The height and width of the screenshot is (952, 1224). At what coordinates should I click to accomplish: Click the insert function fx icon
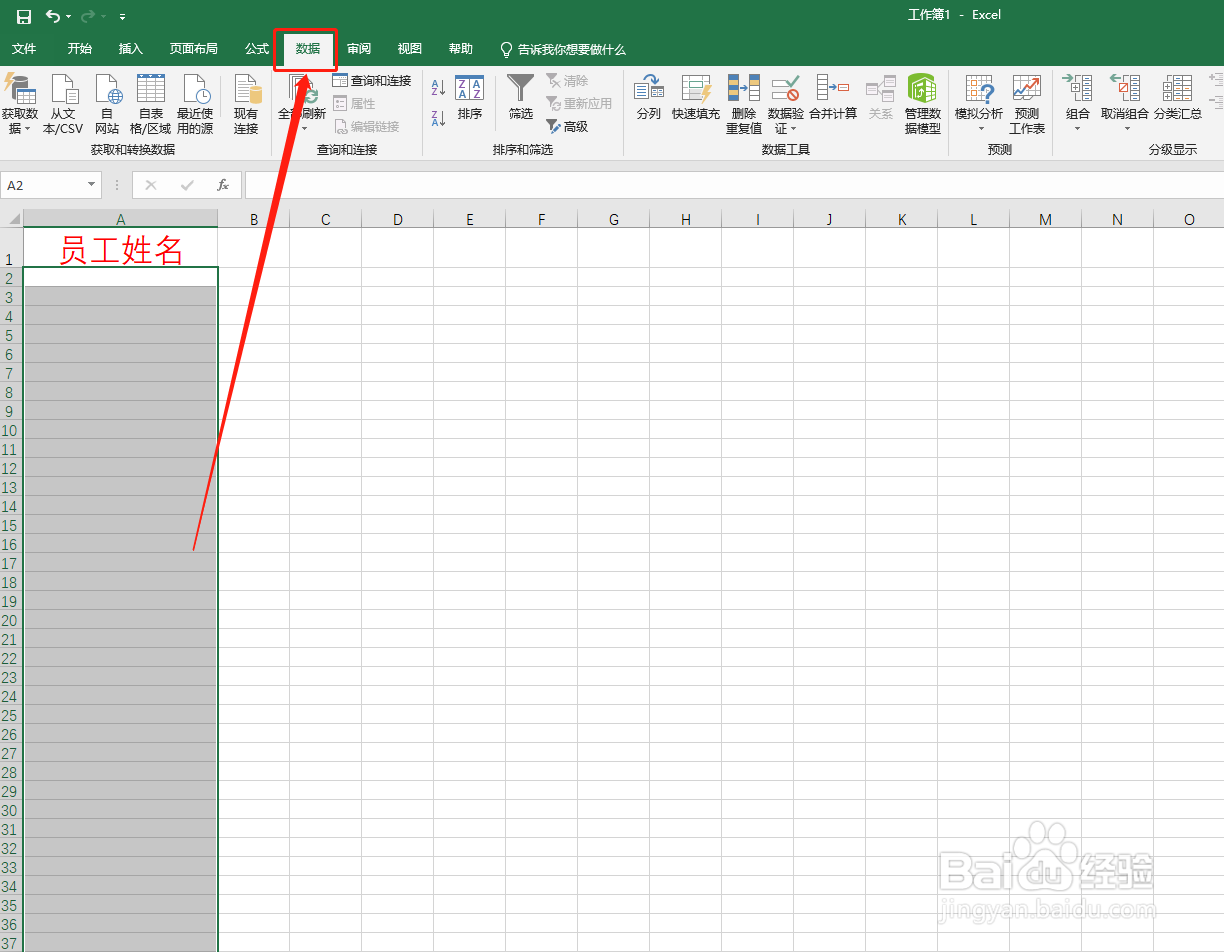tap(223, 185)
